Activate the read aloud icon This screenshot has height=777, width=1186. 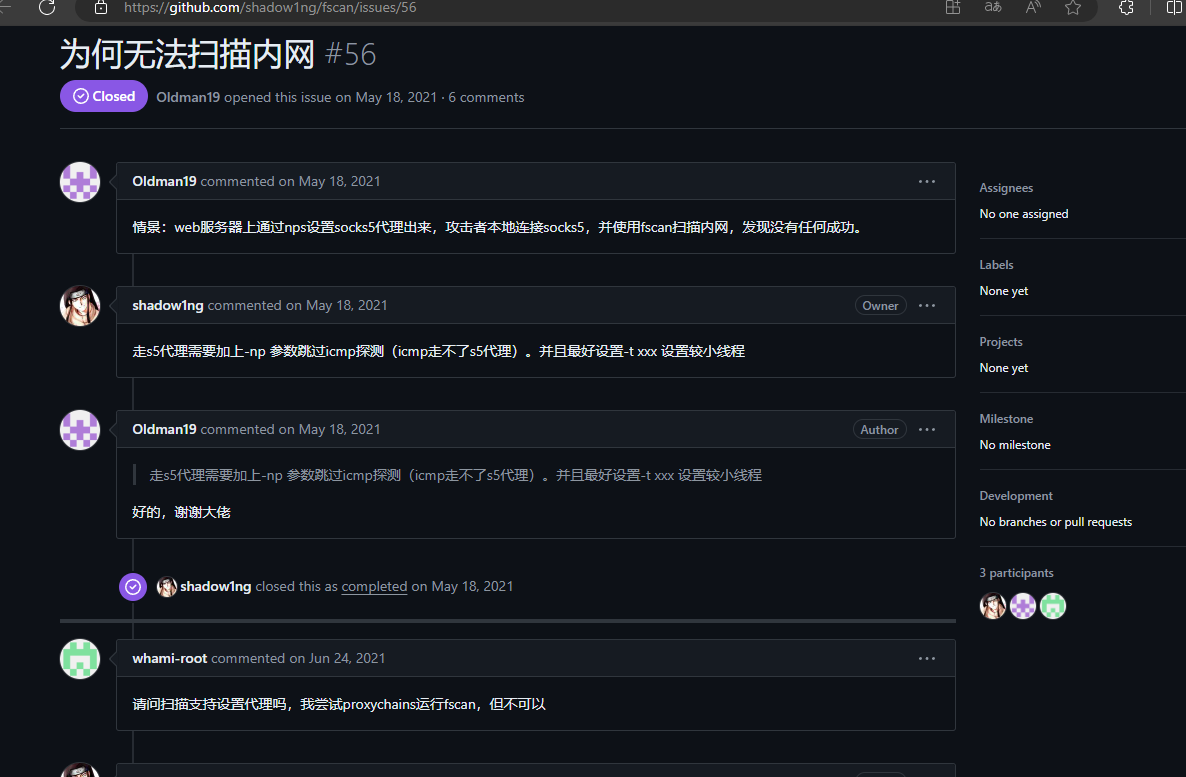pyautogui.click(x=1033, y=8)
